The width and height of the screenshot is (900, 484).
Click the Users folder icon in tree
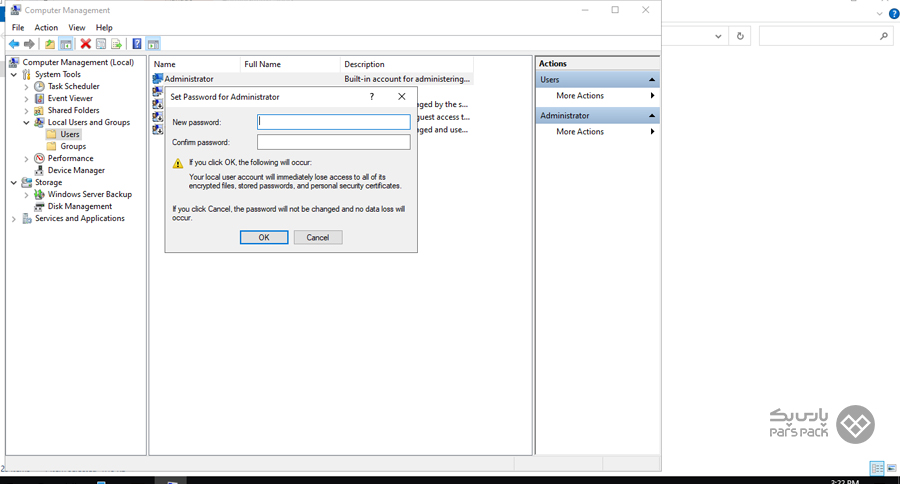click(x=52, y=134)
